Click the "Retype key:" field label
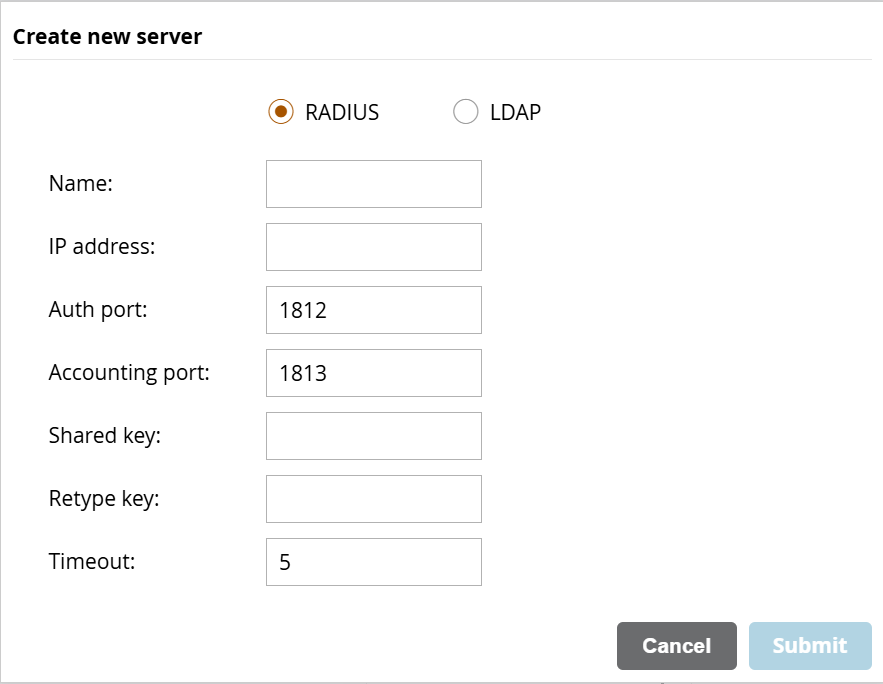Screen dimensions: 883x684 [104, 499]
